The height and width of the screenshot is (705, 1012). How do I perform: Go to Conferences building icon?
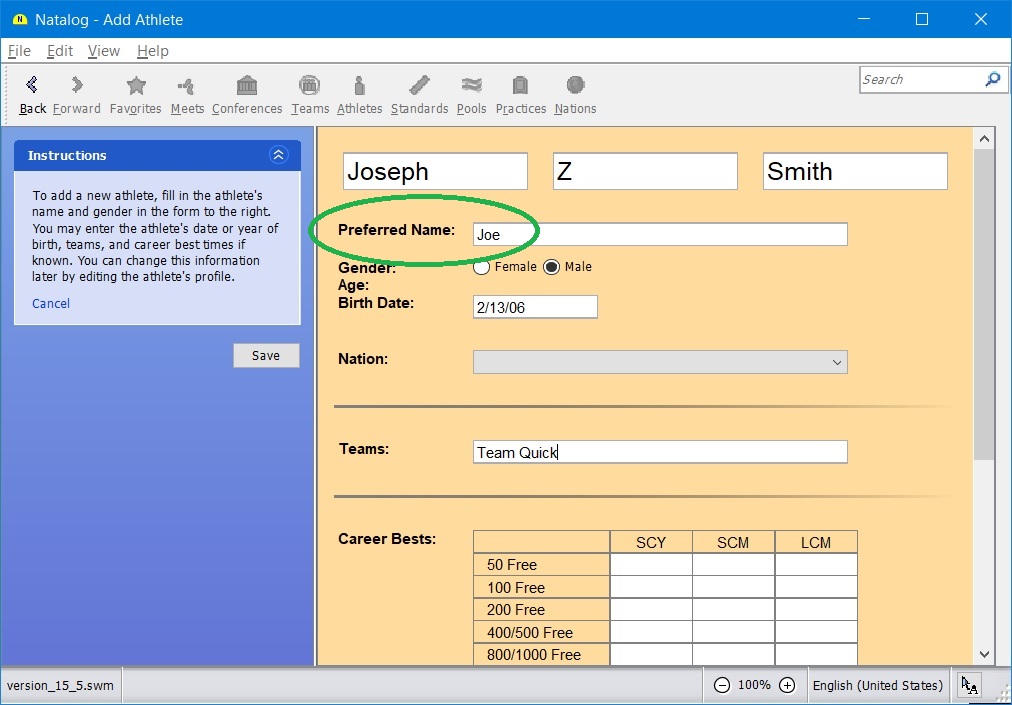click(x=247, y=86)
